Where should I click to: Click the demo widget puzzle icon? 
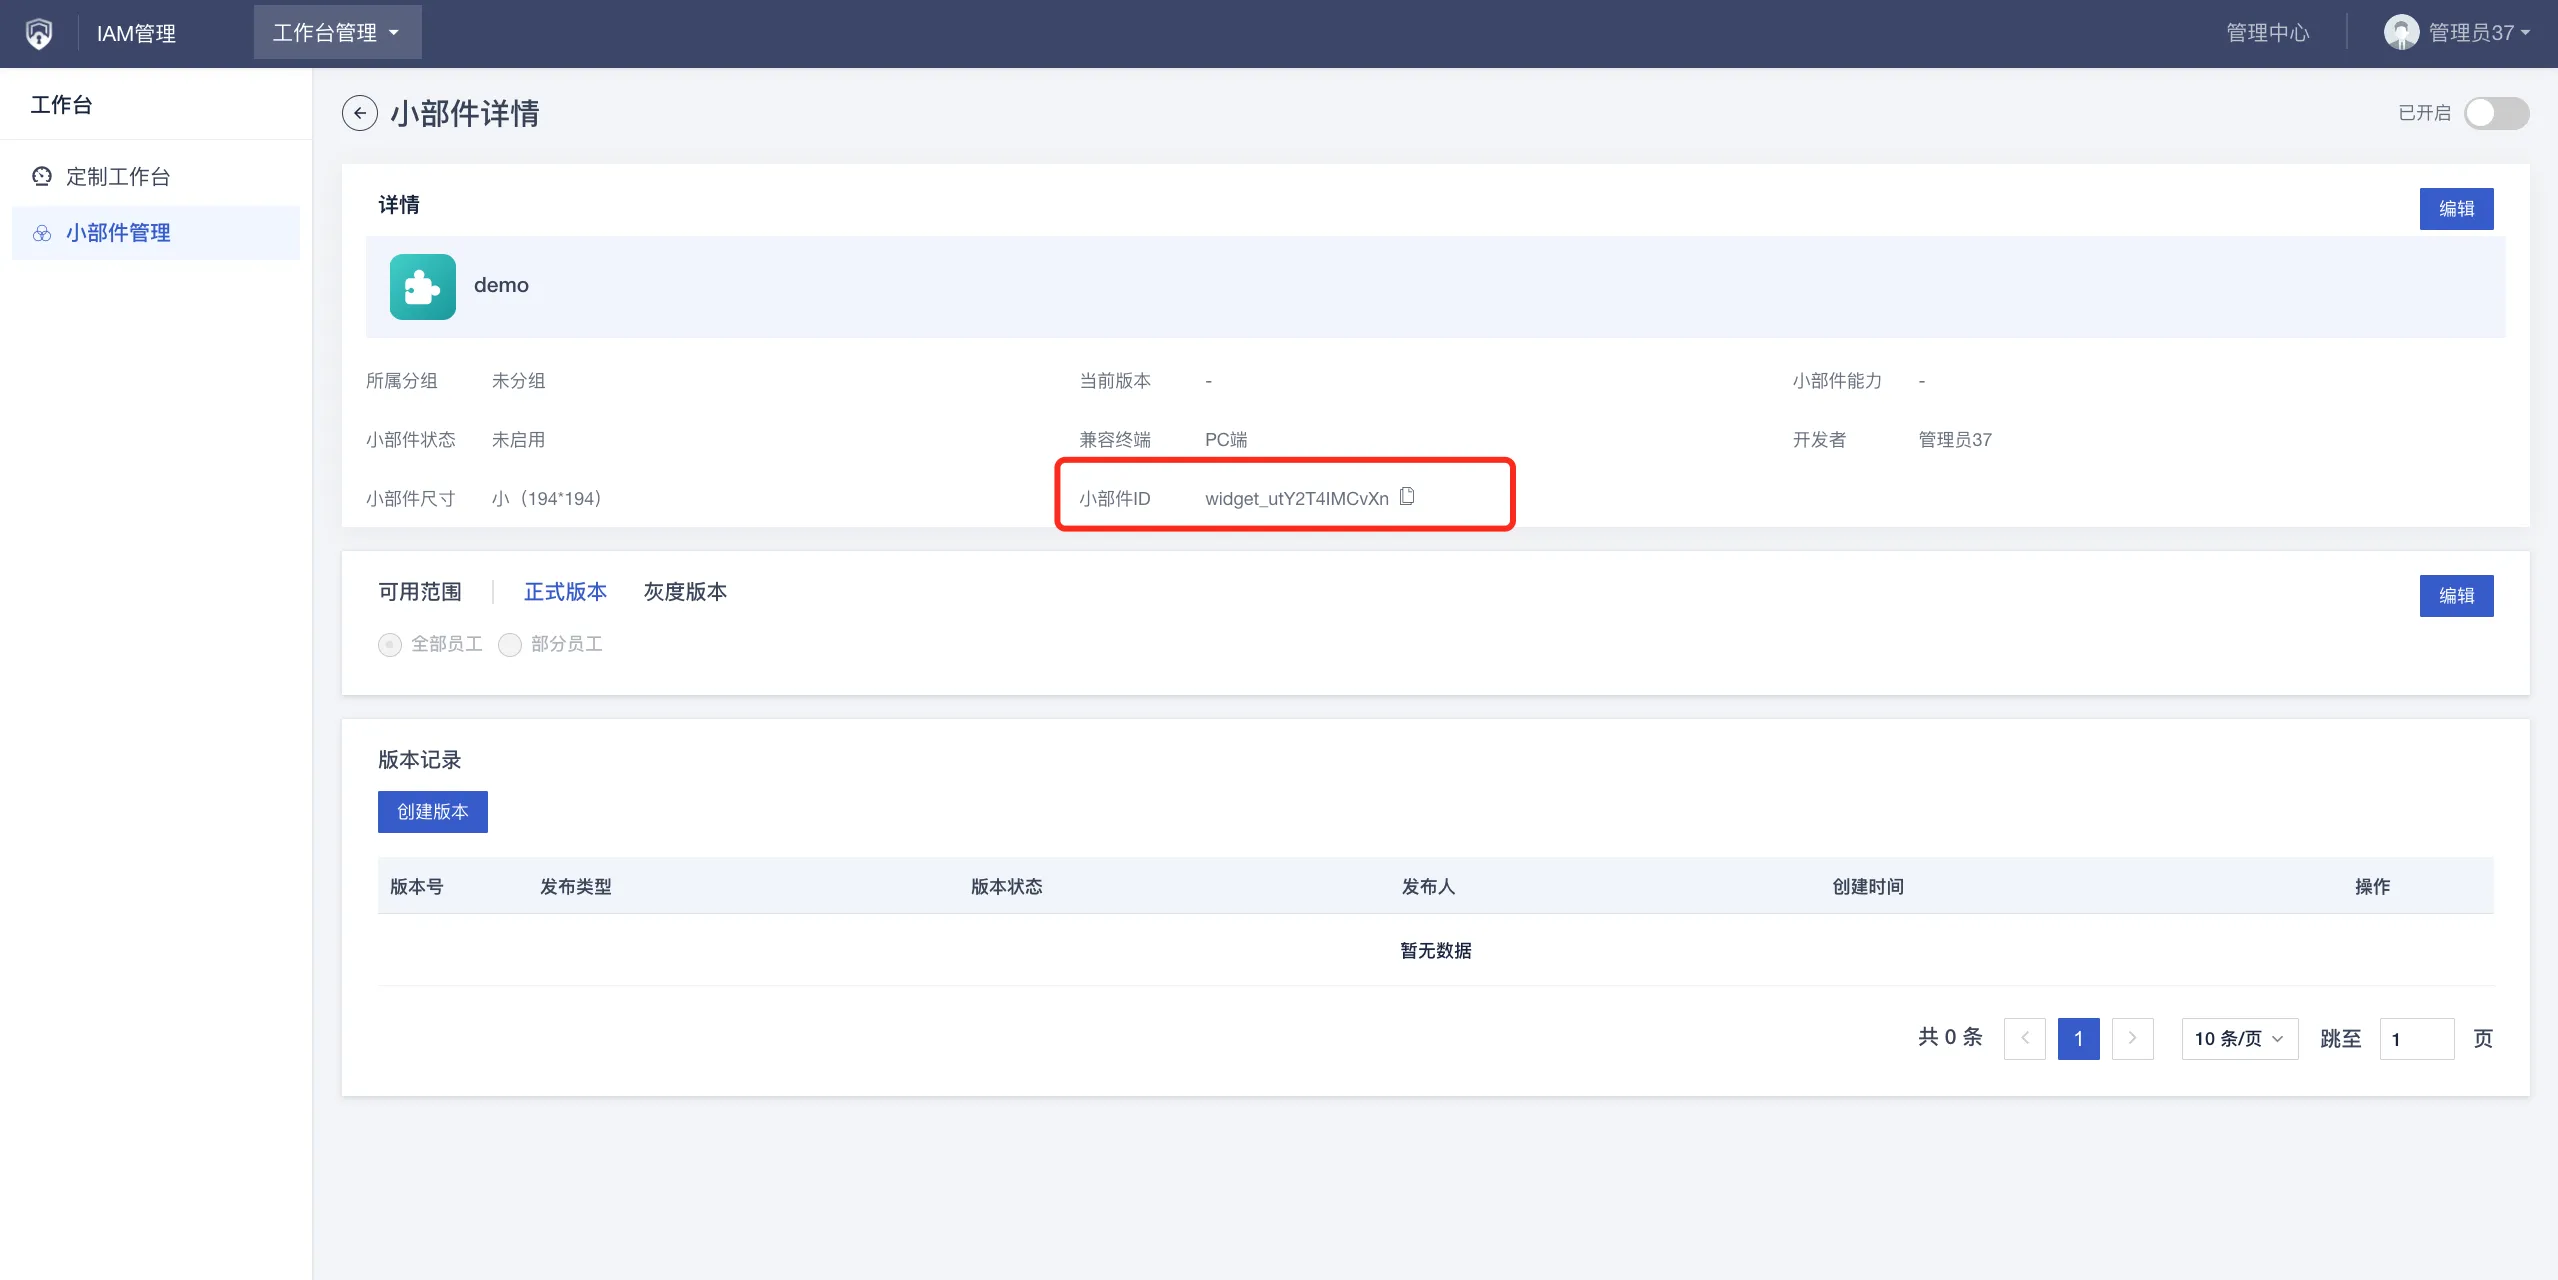click(422, 287)
